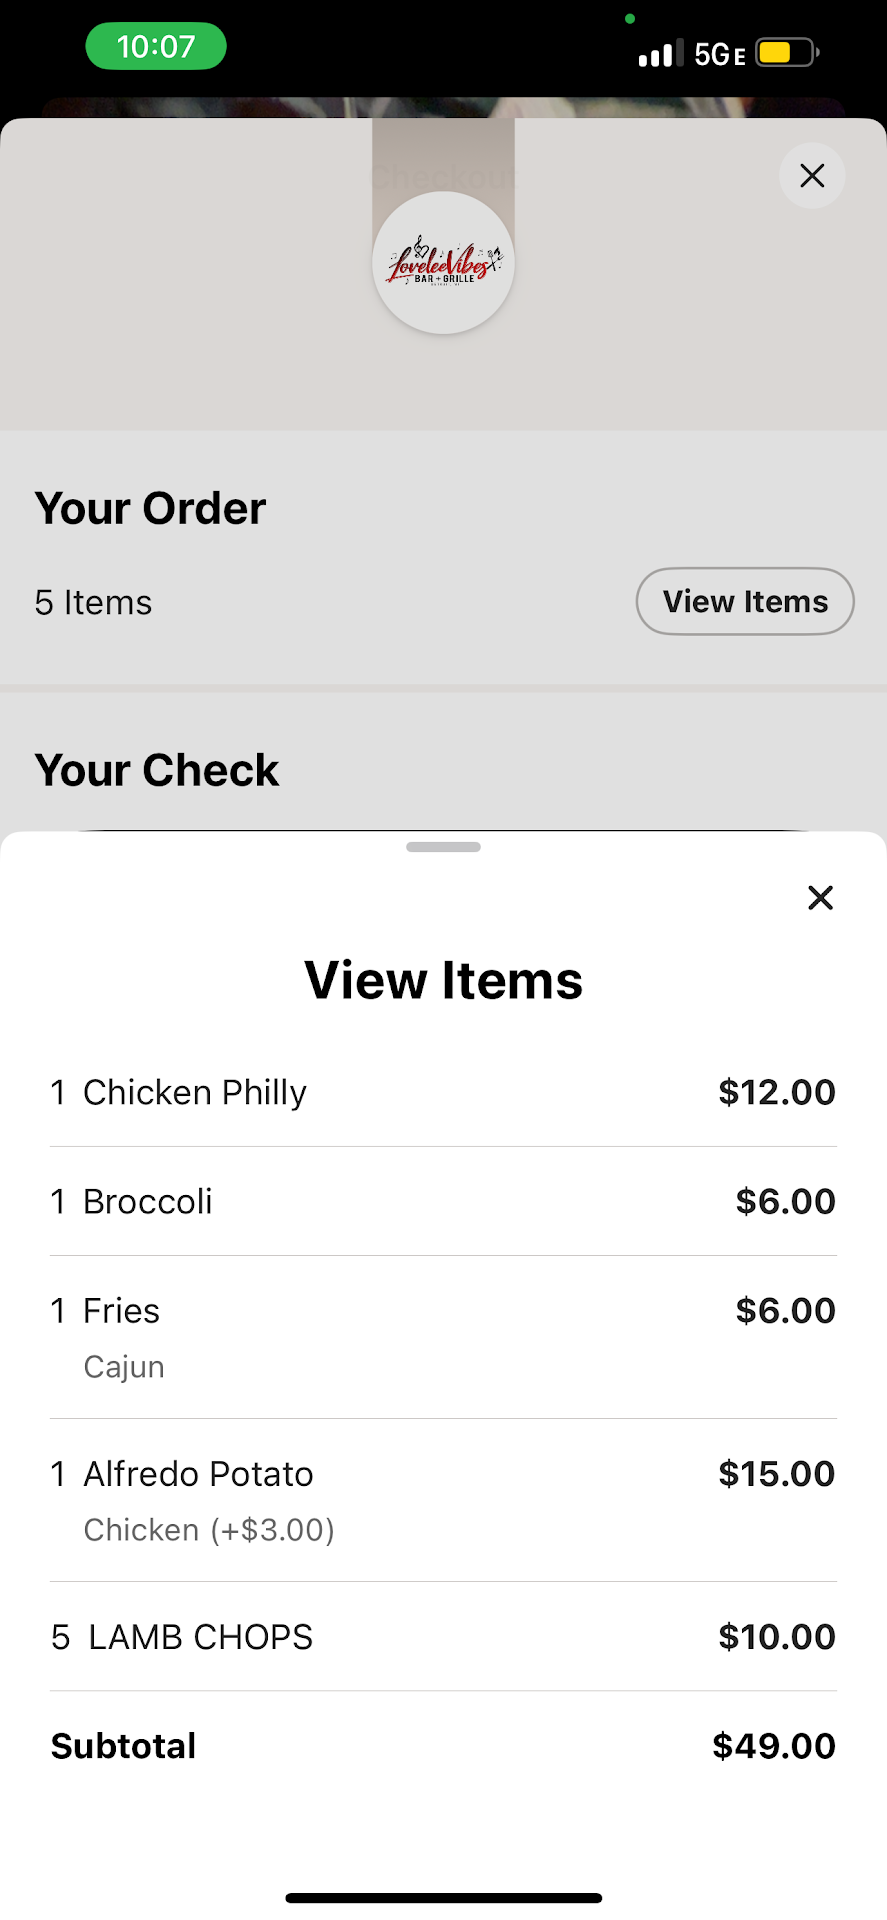Screen dimensions: 887x1920
Task: Tap the Your Check heading
Action: (x=157, y=770)
